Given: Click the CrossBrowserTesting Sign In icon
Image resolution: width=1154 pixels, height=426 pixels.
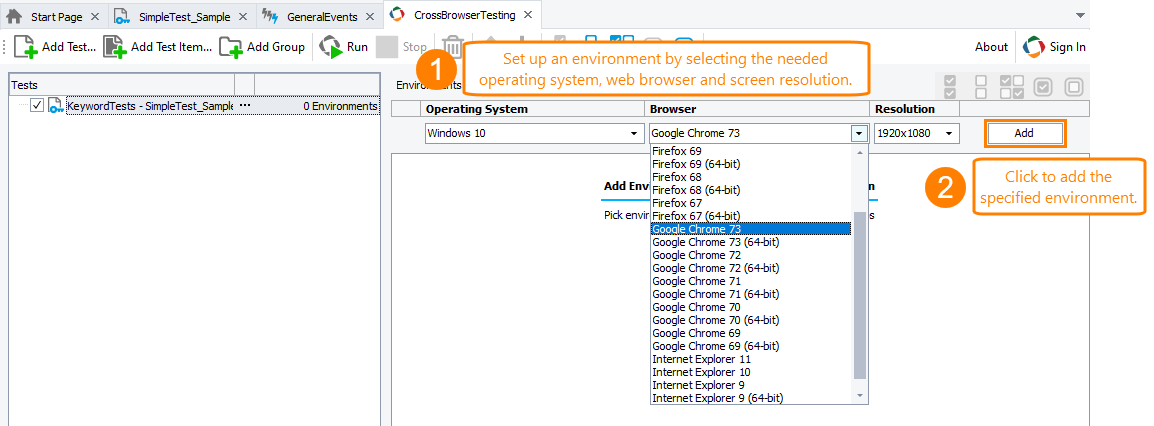Looking at the screenshot, I should click(x=1034, y=47).
